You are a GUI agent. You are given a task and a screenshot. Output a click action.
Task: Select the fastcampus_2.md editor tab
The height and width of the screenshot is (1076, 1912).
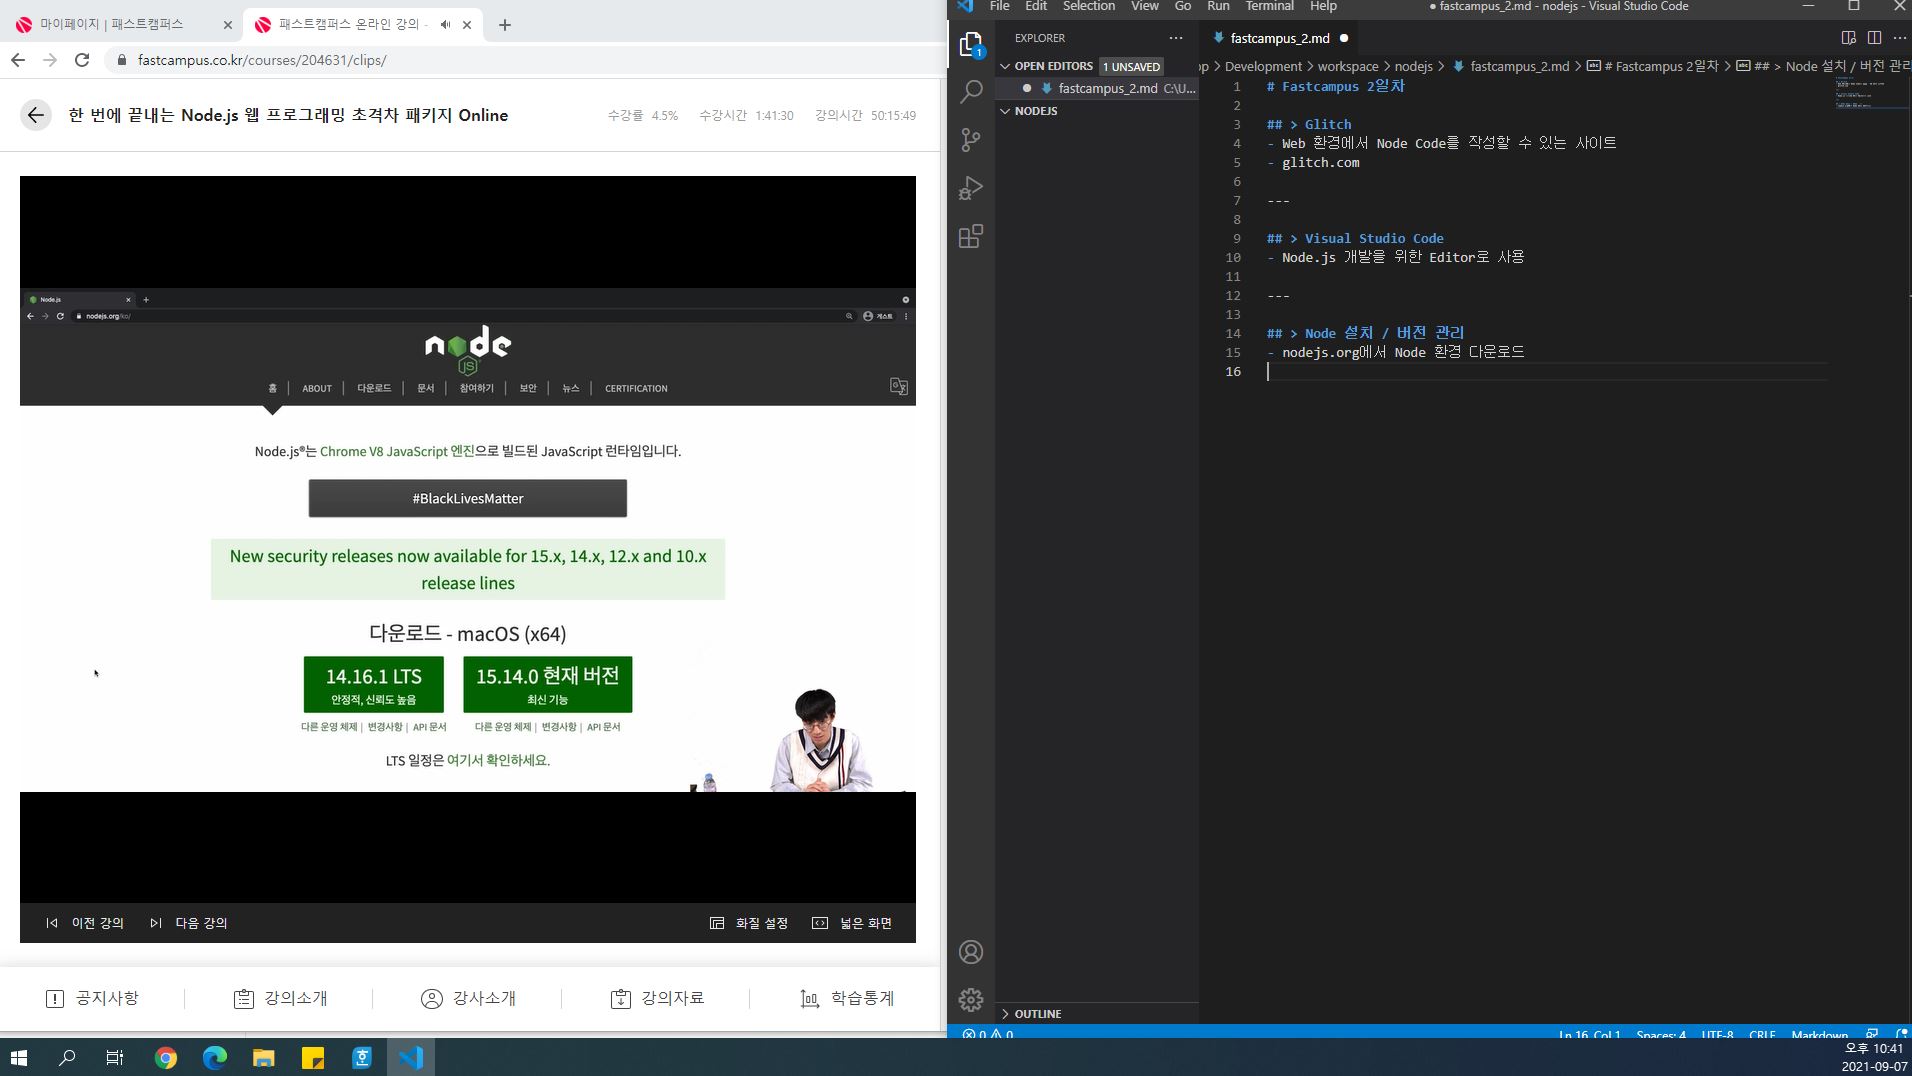1279,38
